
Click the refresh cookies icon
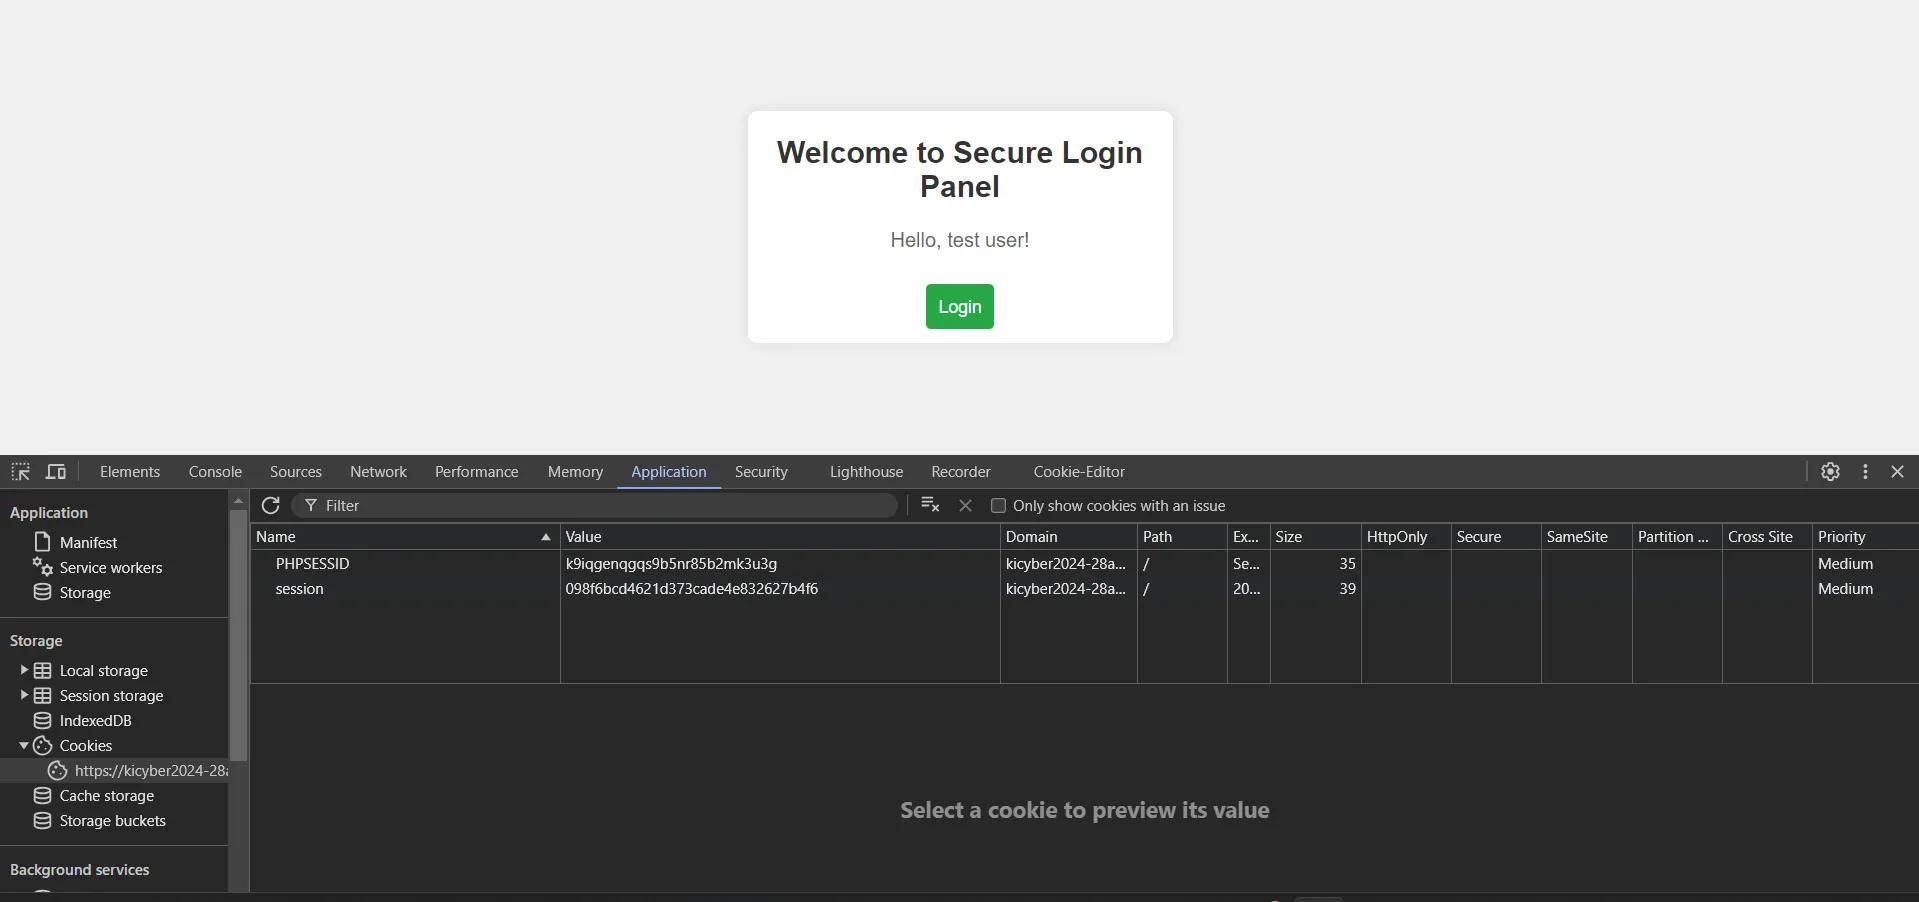270,506
